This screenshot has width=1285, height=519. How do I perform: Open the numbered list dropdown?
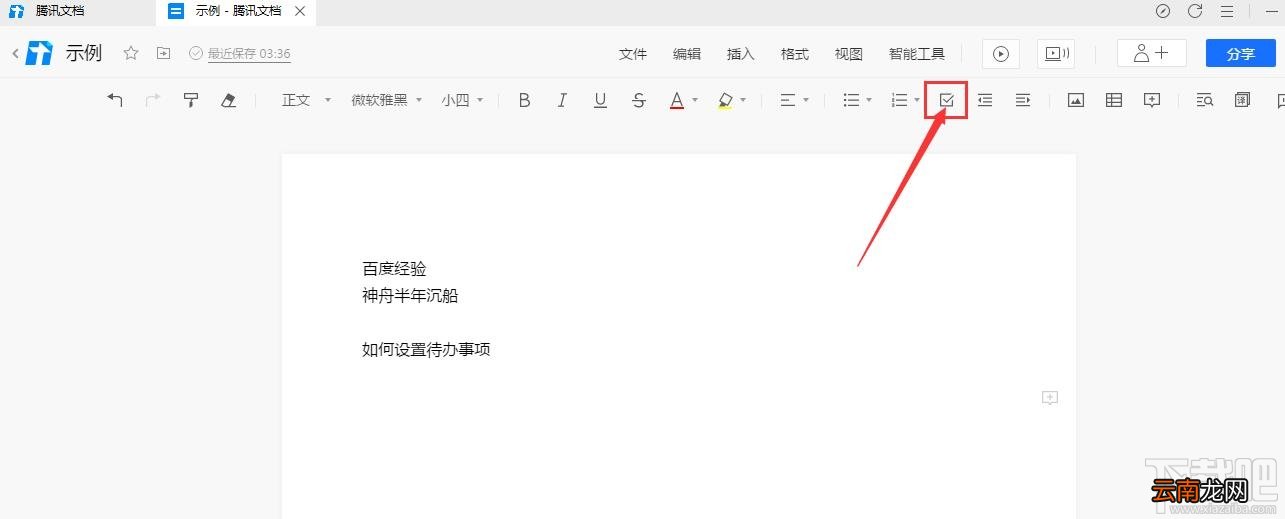(x=905, y=100)
